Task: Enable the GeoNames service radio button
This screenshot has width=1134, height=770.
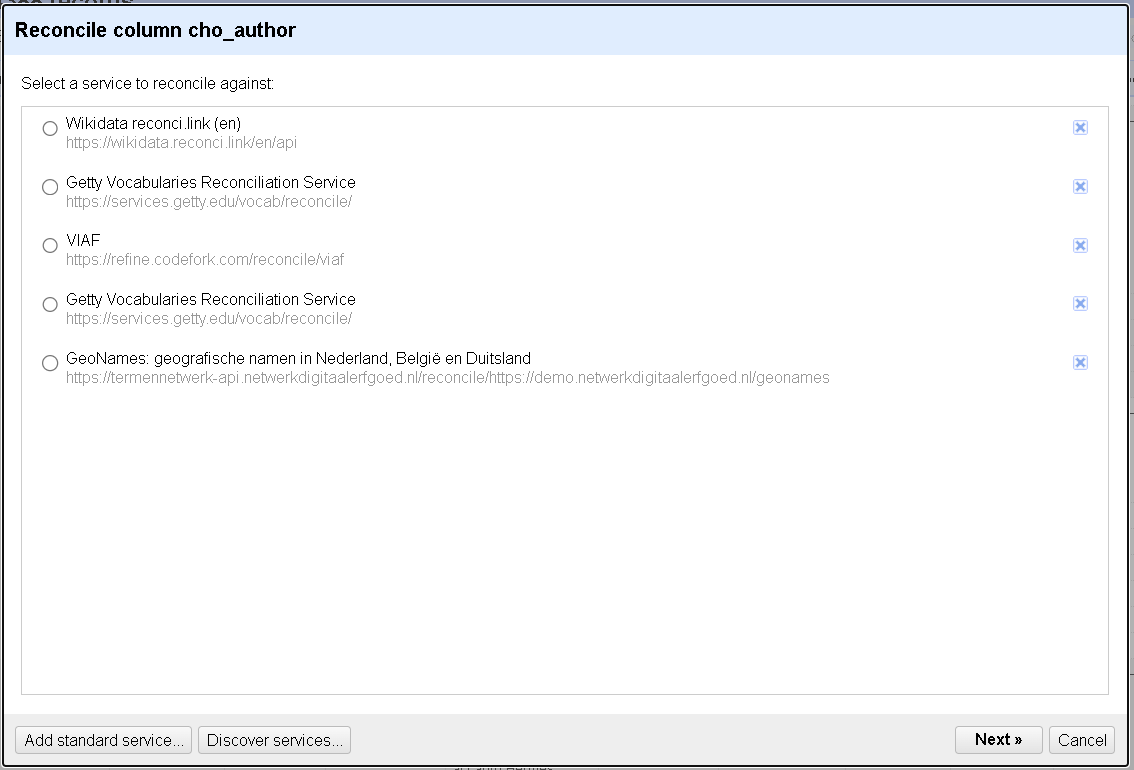Action: pos(50,363)
